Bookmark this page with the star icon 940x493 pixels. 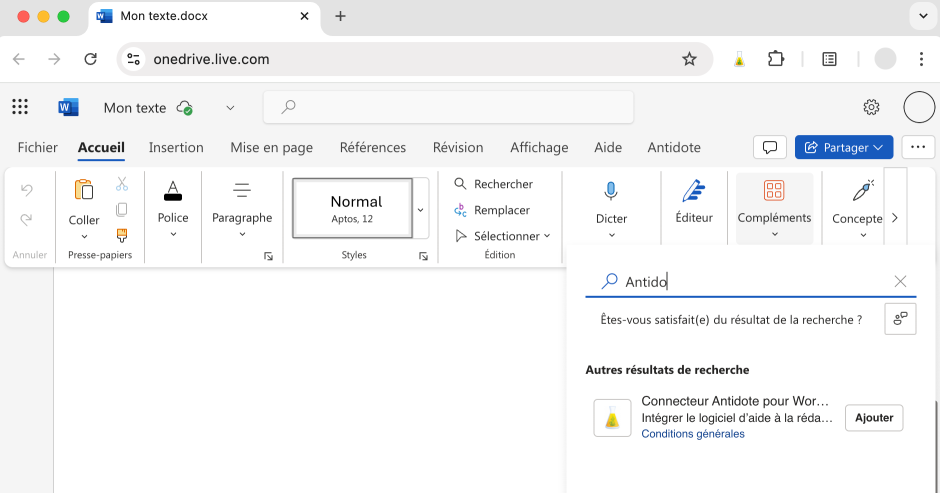pos(689,59)
